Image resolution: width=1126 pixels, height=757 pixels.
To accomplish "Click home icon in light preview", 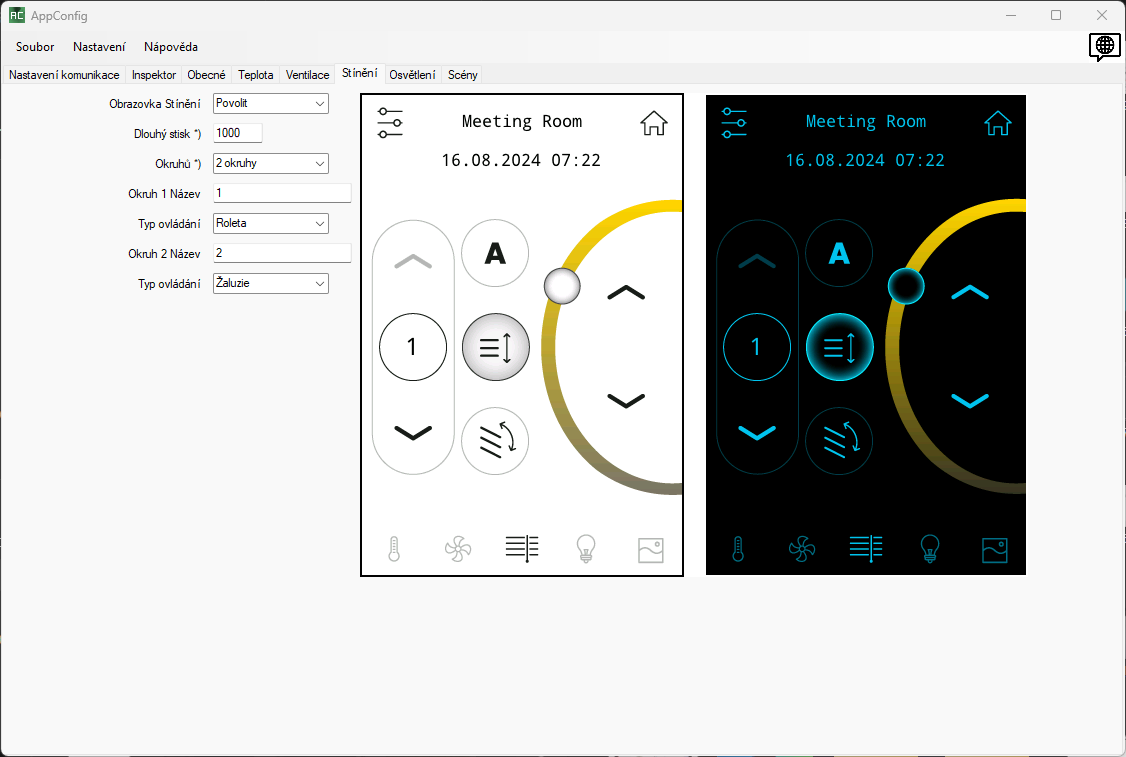I will (653, 123).
